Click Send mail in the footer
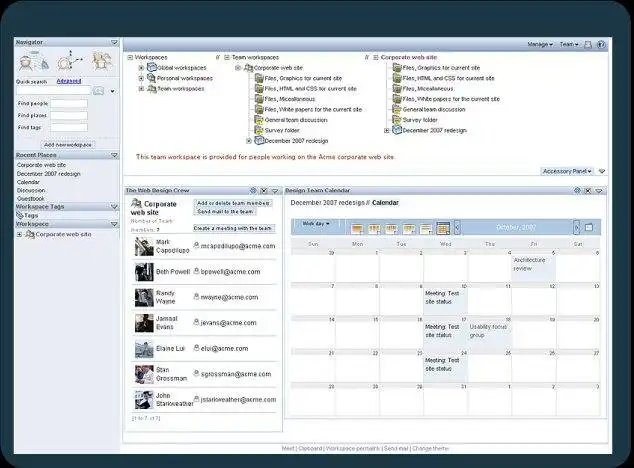This screenshot has width=634, height=468. 396,448
